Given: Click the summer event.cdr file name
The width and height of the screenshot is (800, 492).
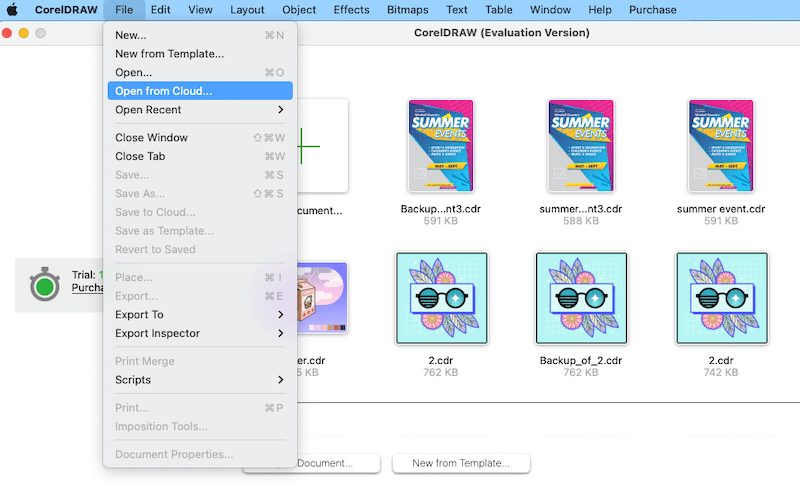Looking at the screenshot, I should [721, 209].
